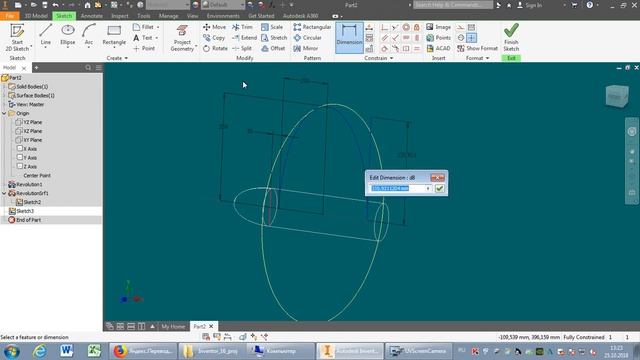Open the Text tool dropdown arrow
Screen dimensions: 640x360
(x=156, y=38)
